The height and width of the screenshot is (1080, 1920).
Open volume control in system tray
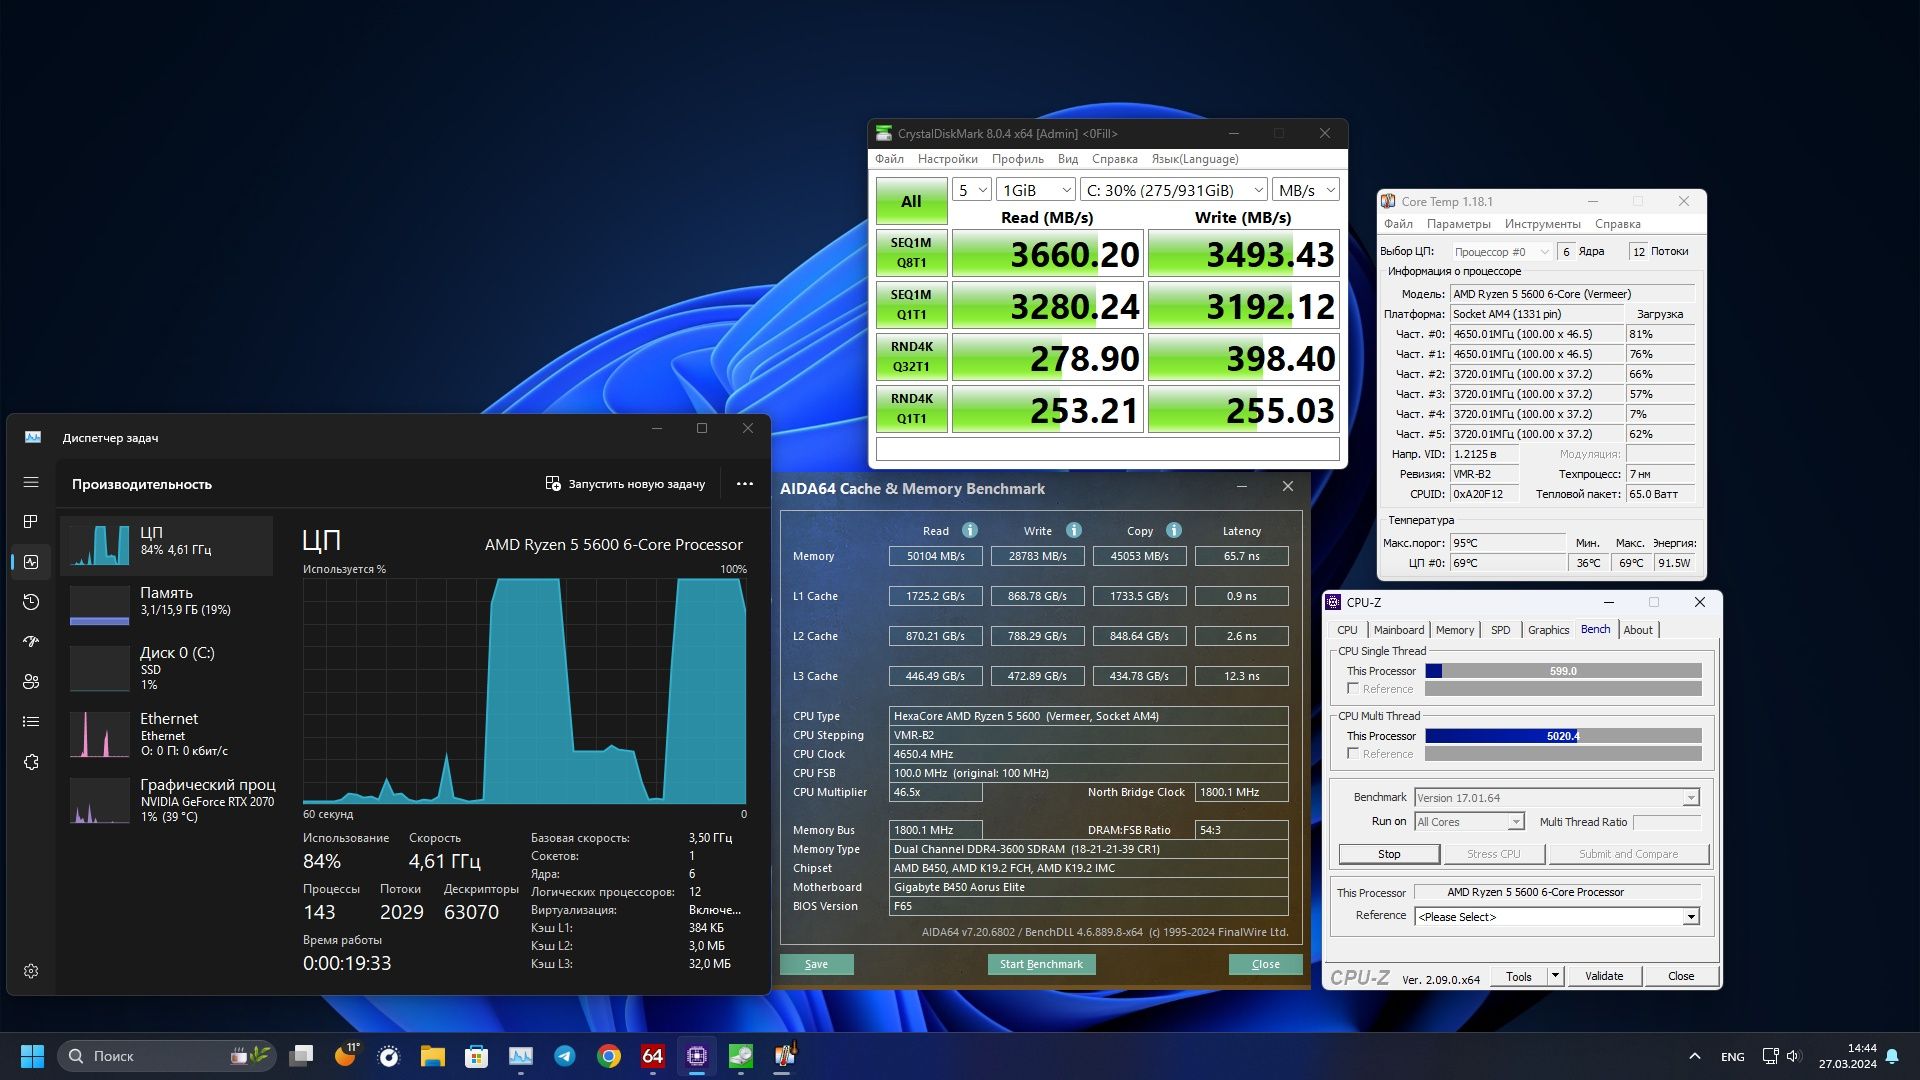[x=1793, y=1056]
